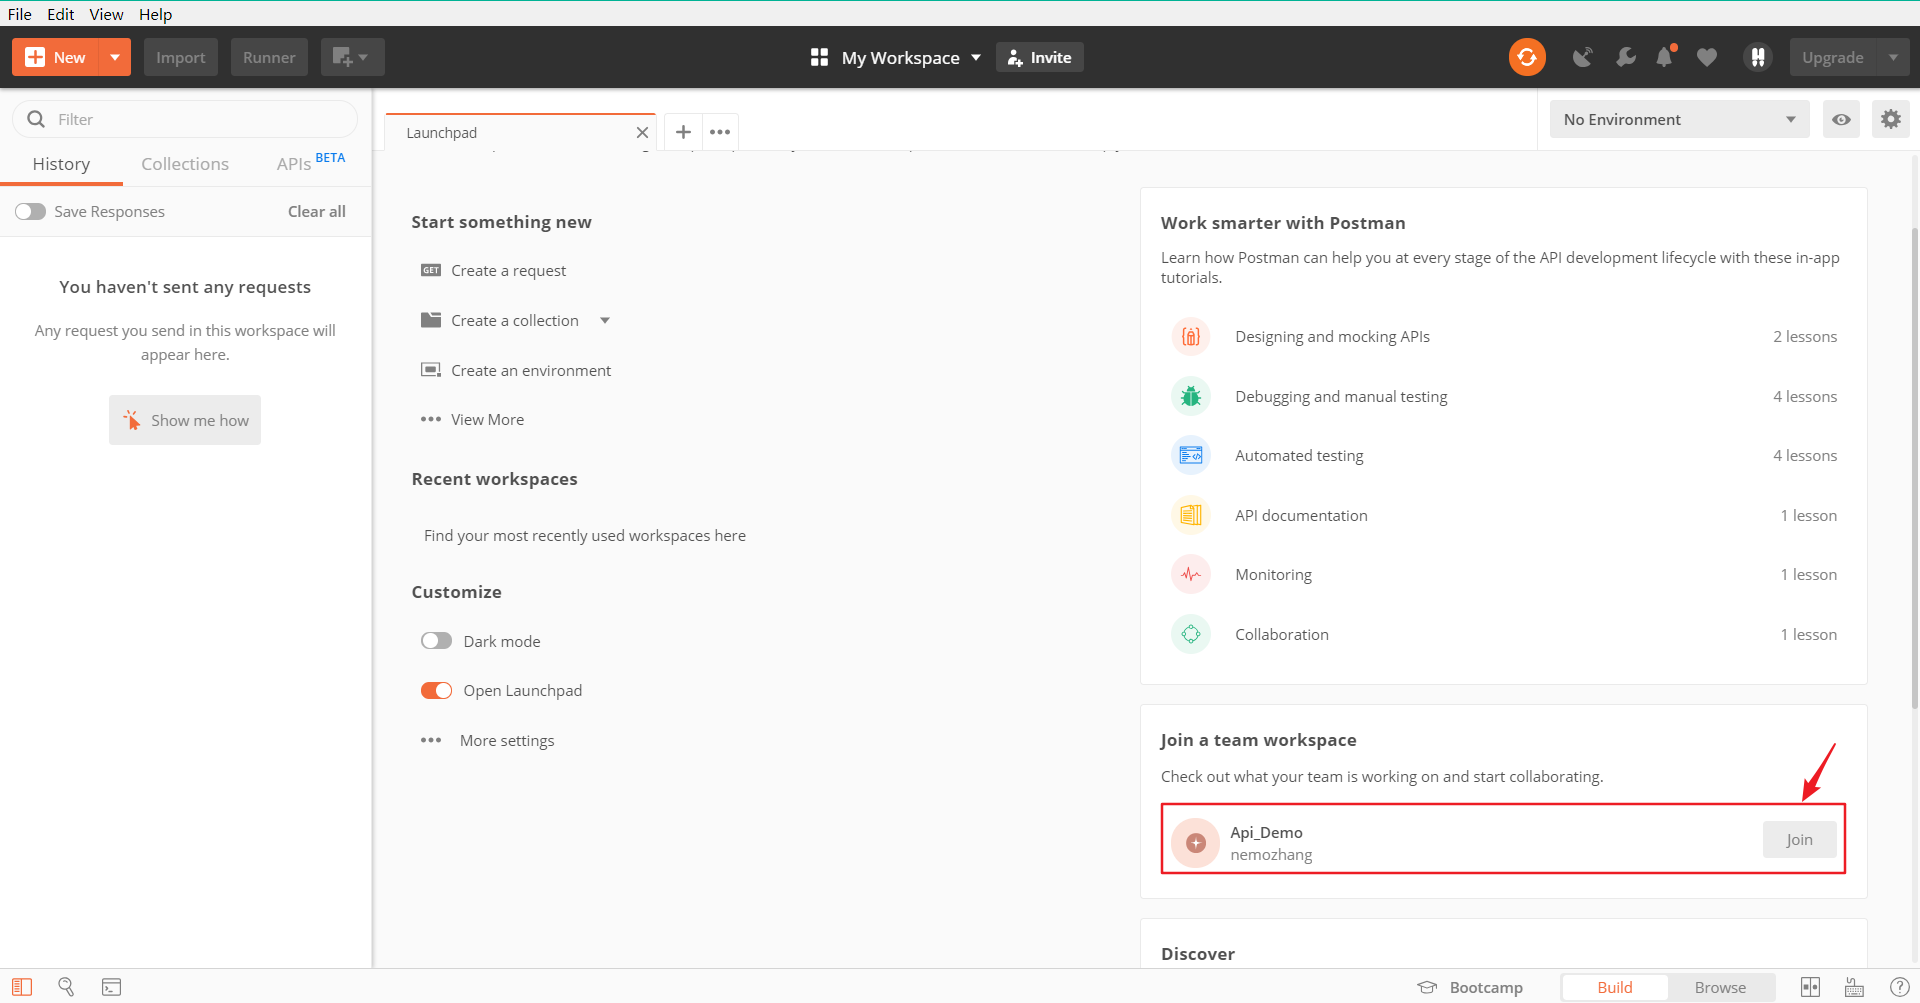Image resolution: width=1920 pixels, height=1003 pixels.
Task: Click the sync status icon
Action: [x=1527, y=57]
